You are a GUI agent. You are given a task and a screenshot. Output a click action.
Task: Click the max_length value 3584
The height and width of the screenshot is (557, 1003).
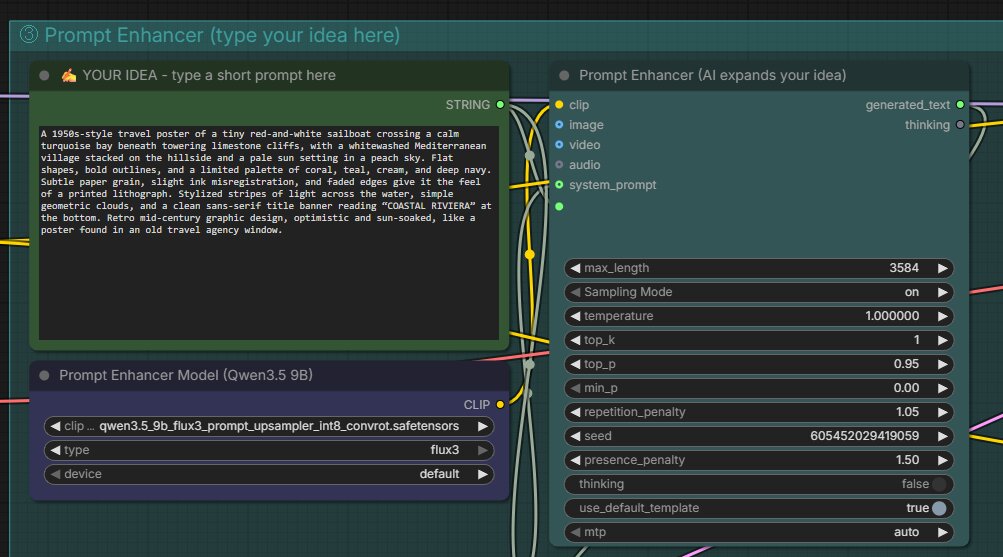coord(904,268)
